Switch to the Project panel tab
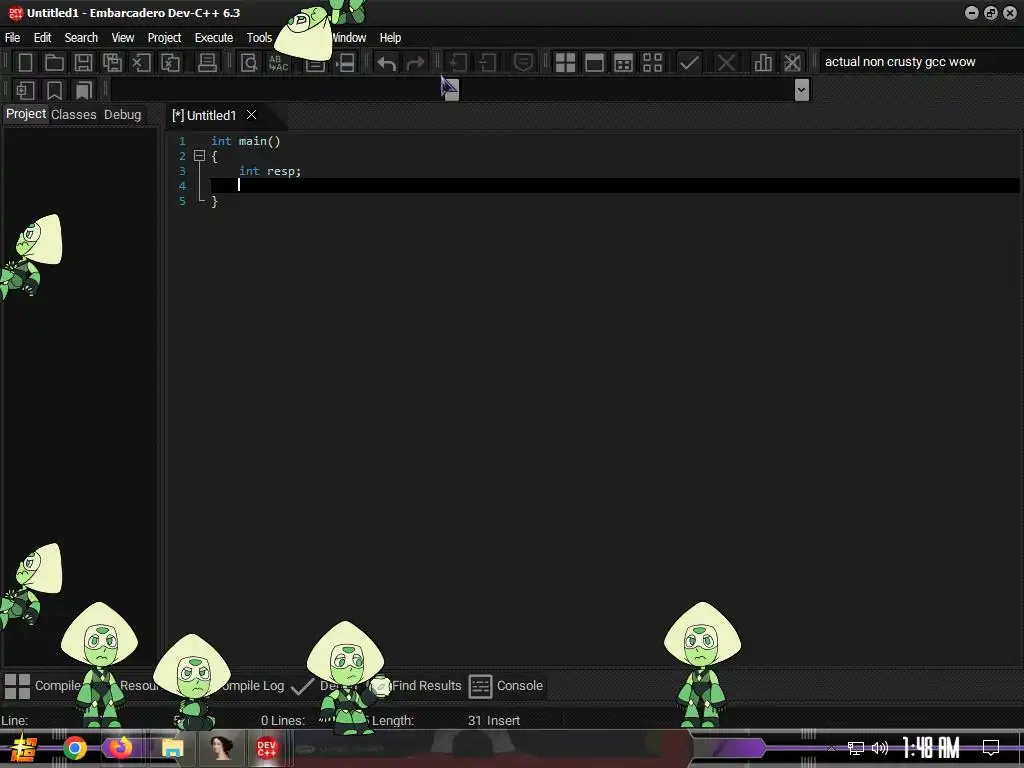1024x768 pixels. tap(25, 114)
